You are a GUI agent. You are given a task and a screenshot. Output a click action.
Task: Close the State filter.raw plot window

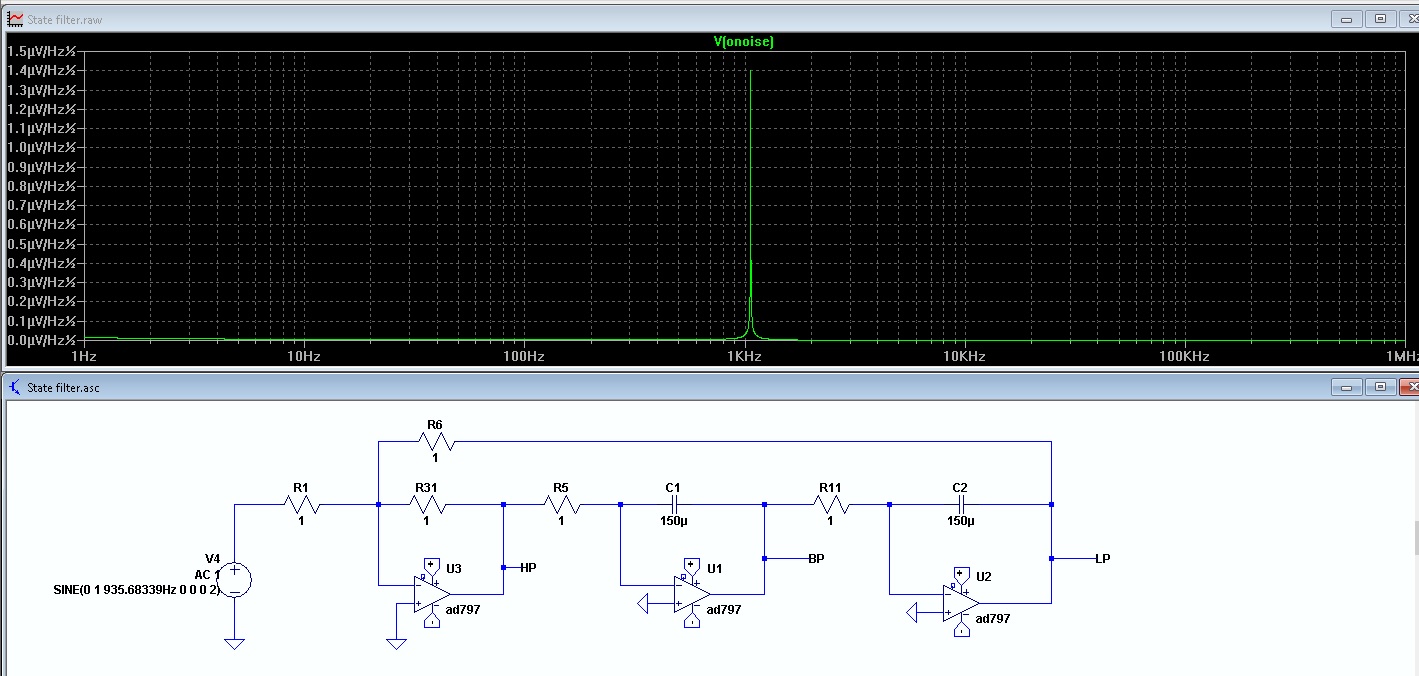point(1409,19)
